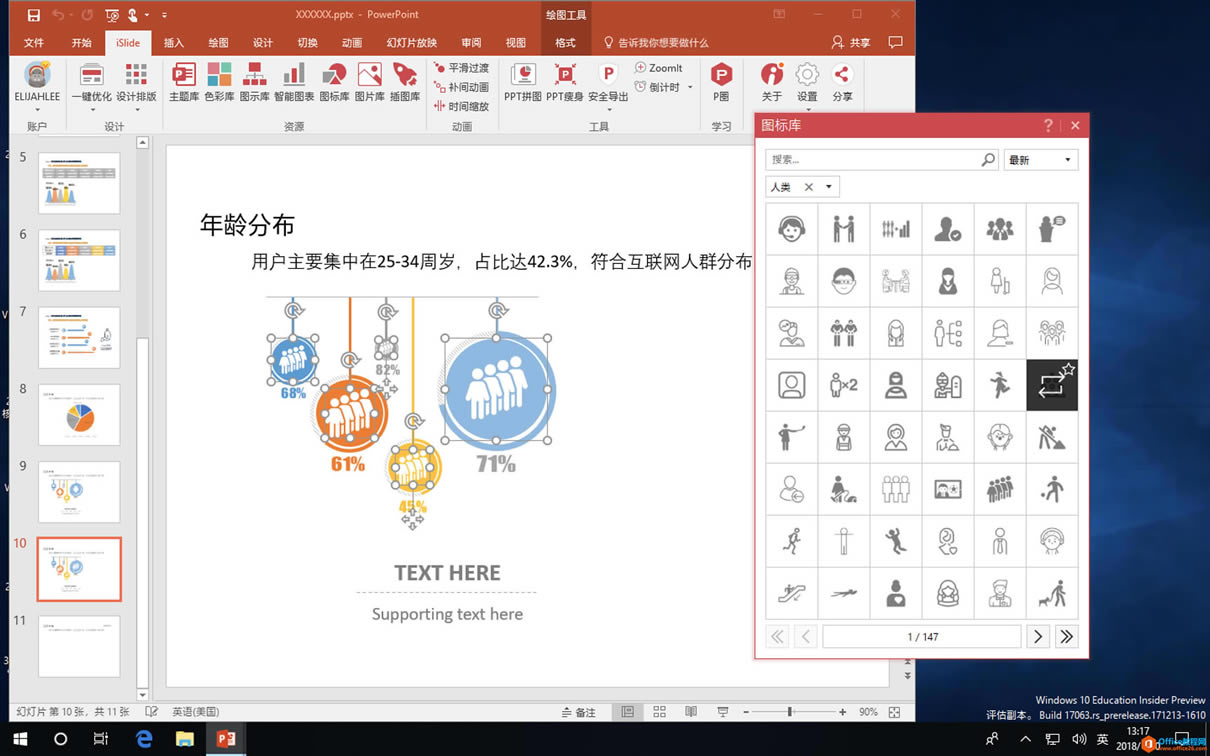This screenshot has width=1210, height=756.
Task: Open the 绘图工具 格式 tab
Action: [565, 43]
